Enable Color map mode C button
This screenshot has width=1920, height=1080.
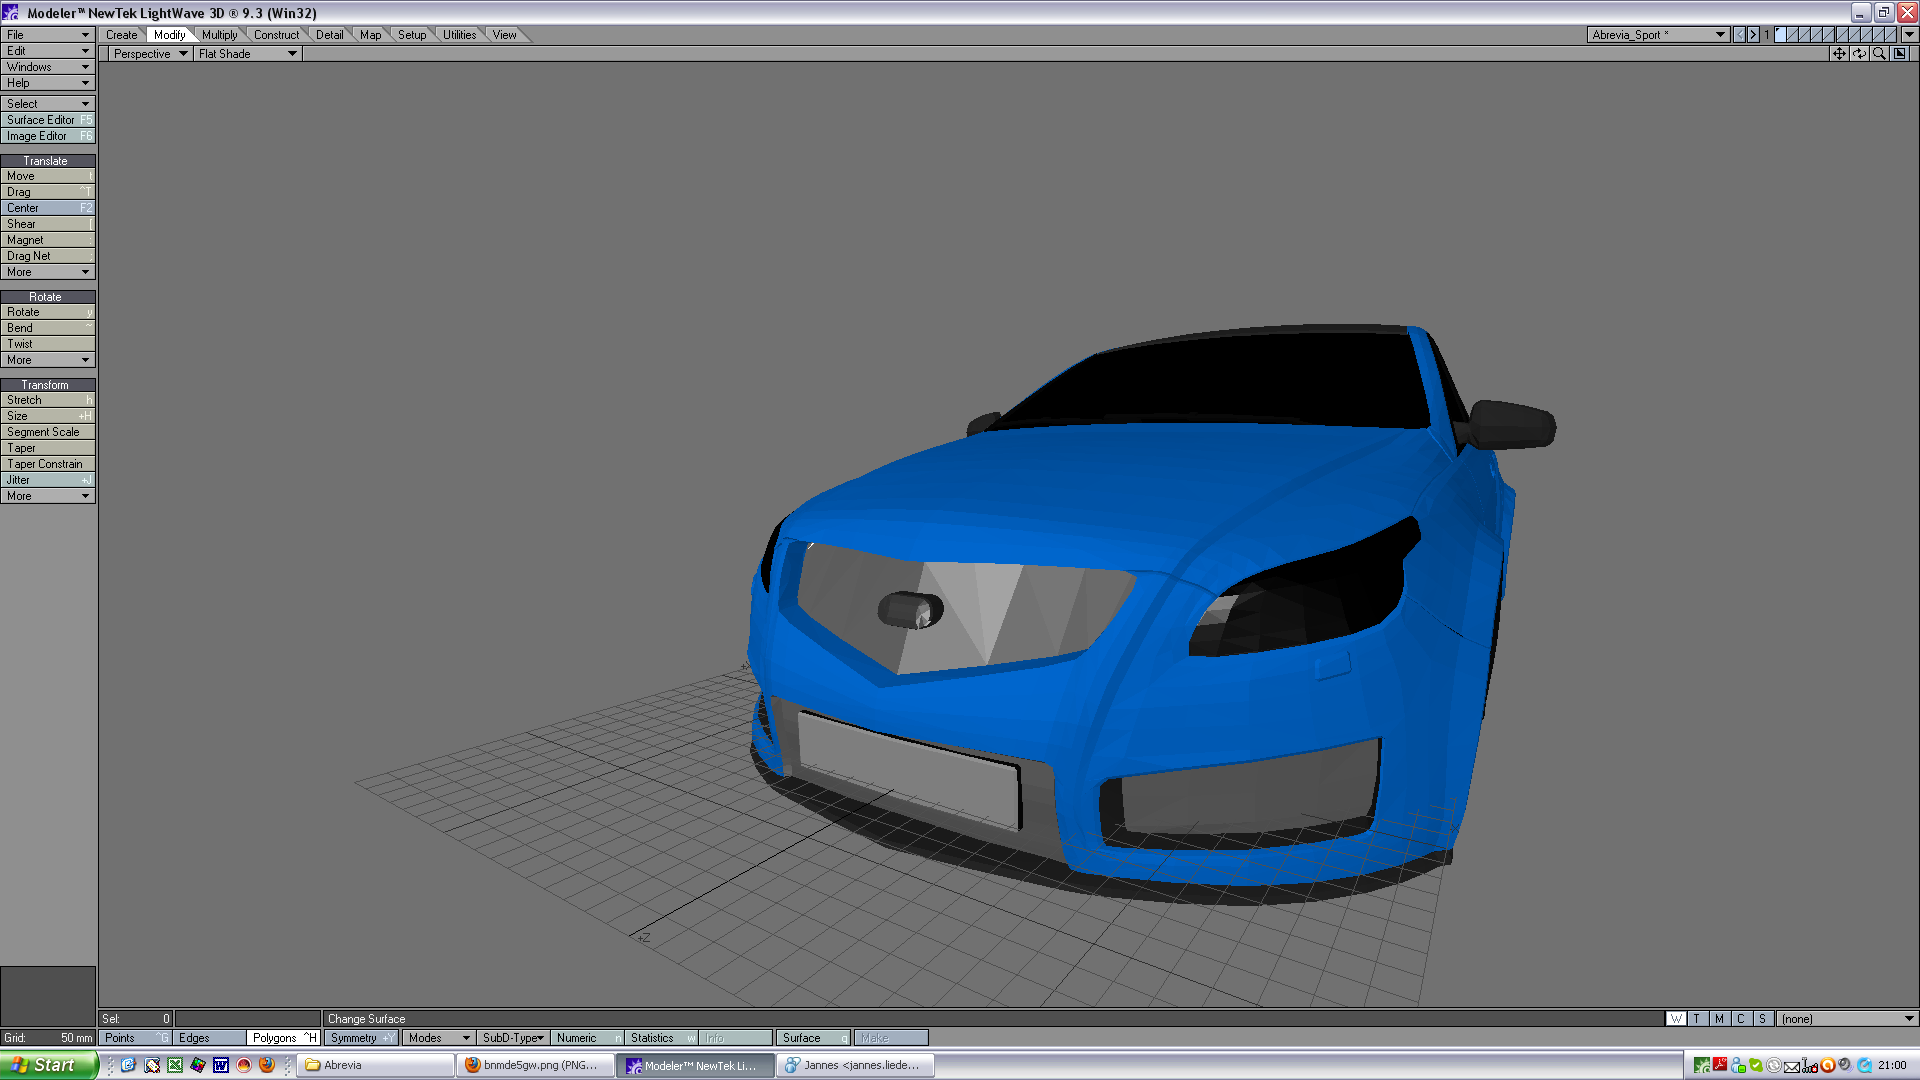pos(1741,1019)
